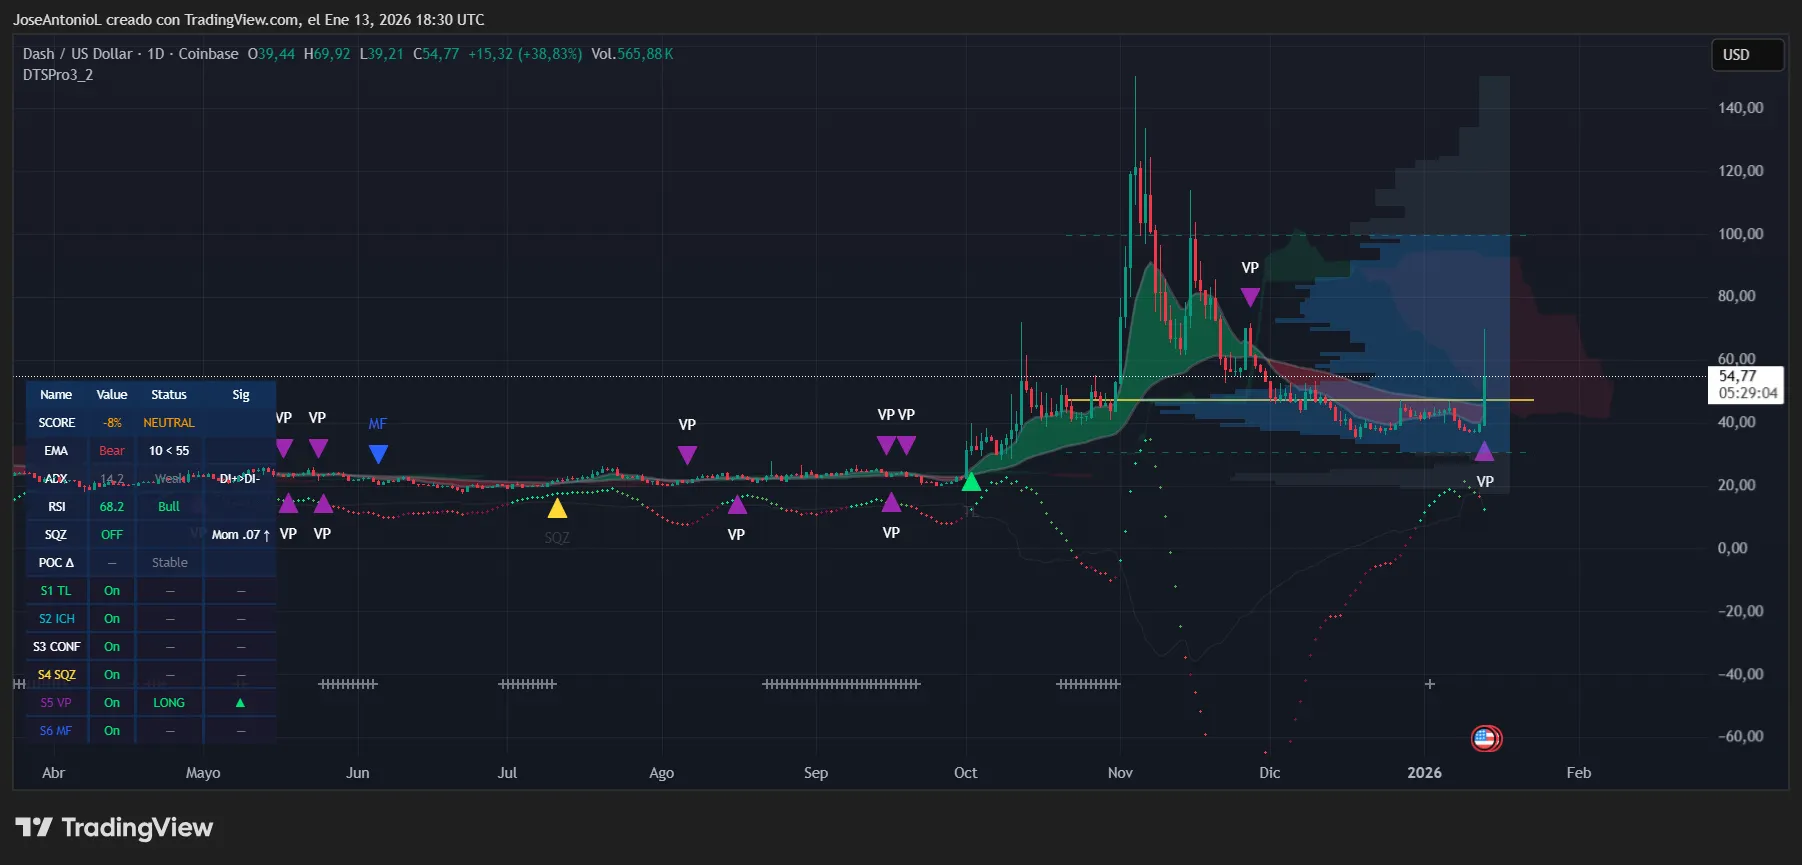Screen dimensions: 1802x865
Task: Click the LONG status in S5 VP row
Action: pyautogui.click(x=169, y=703)
